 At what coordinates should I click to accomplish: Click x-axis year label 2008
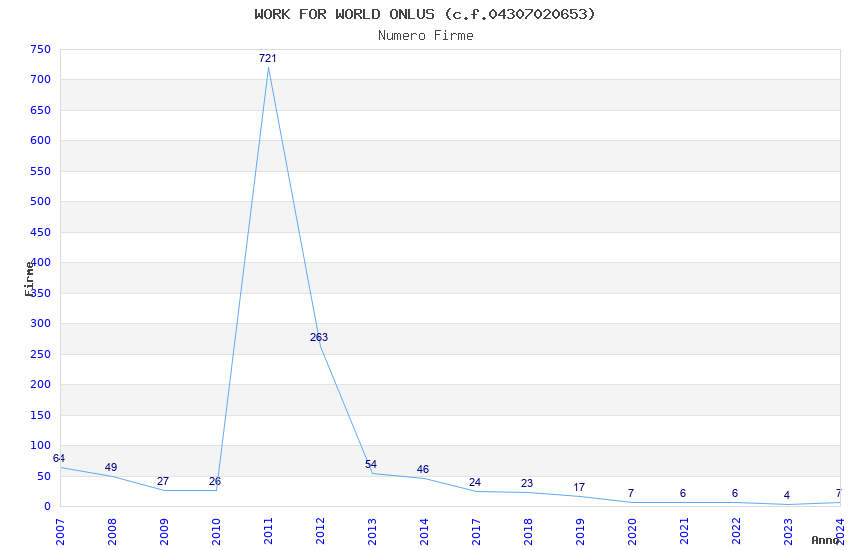(112, 532)
